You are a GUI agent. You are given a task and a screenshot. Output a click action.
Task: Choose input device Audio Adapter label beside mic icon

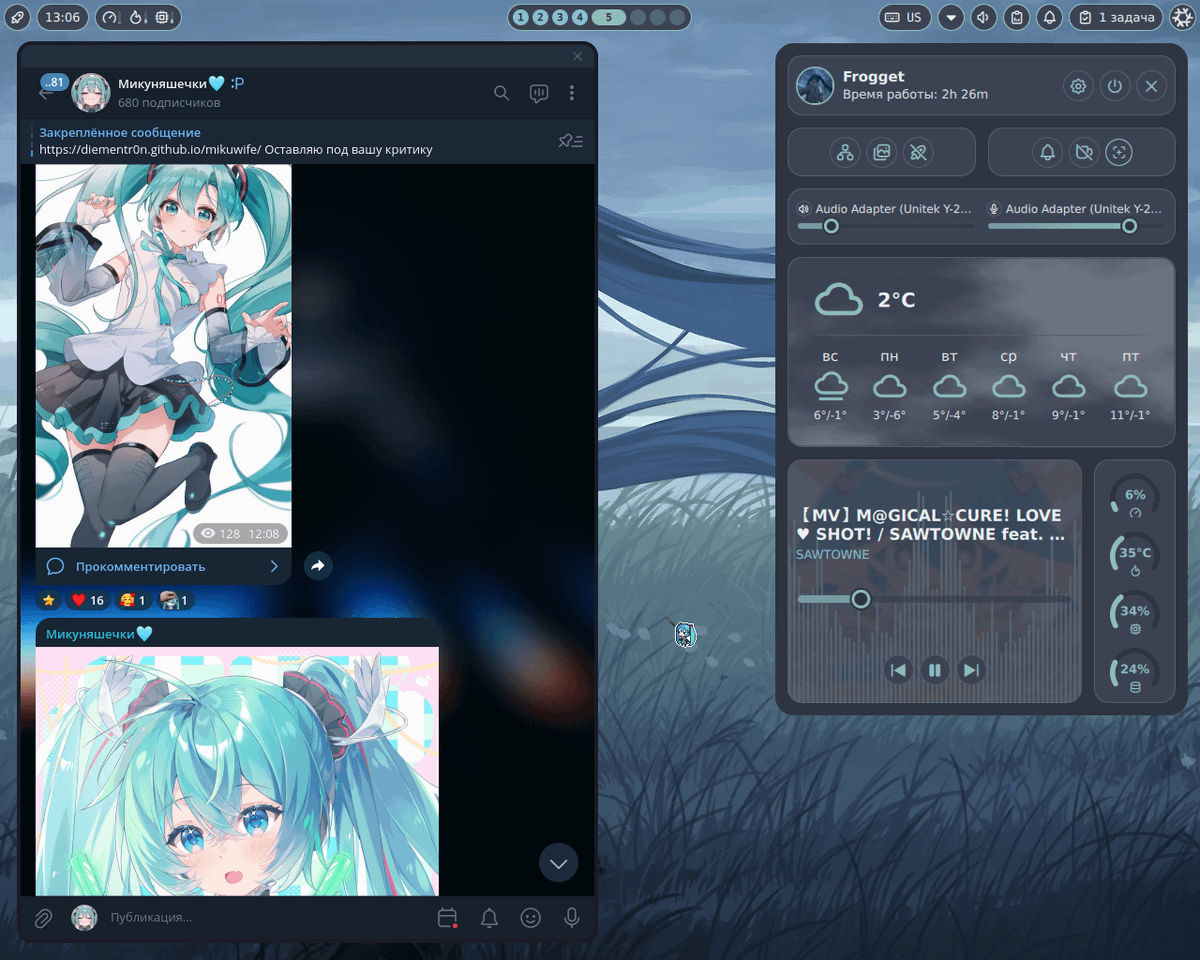pos(1084,209)
